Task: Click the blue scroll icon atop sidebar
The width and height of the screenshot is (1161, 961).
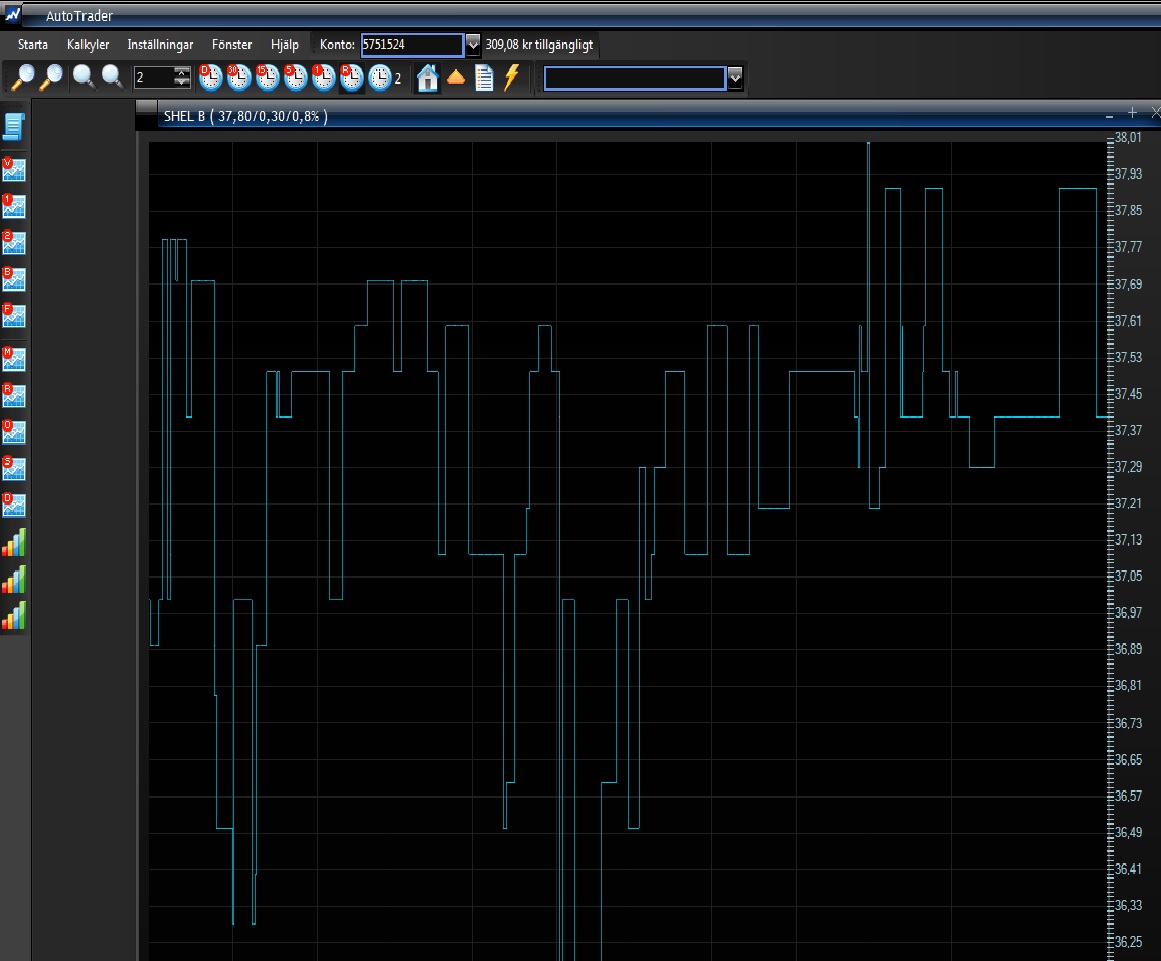Action: point(14,127)
